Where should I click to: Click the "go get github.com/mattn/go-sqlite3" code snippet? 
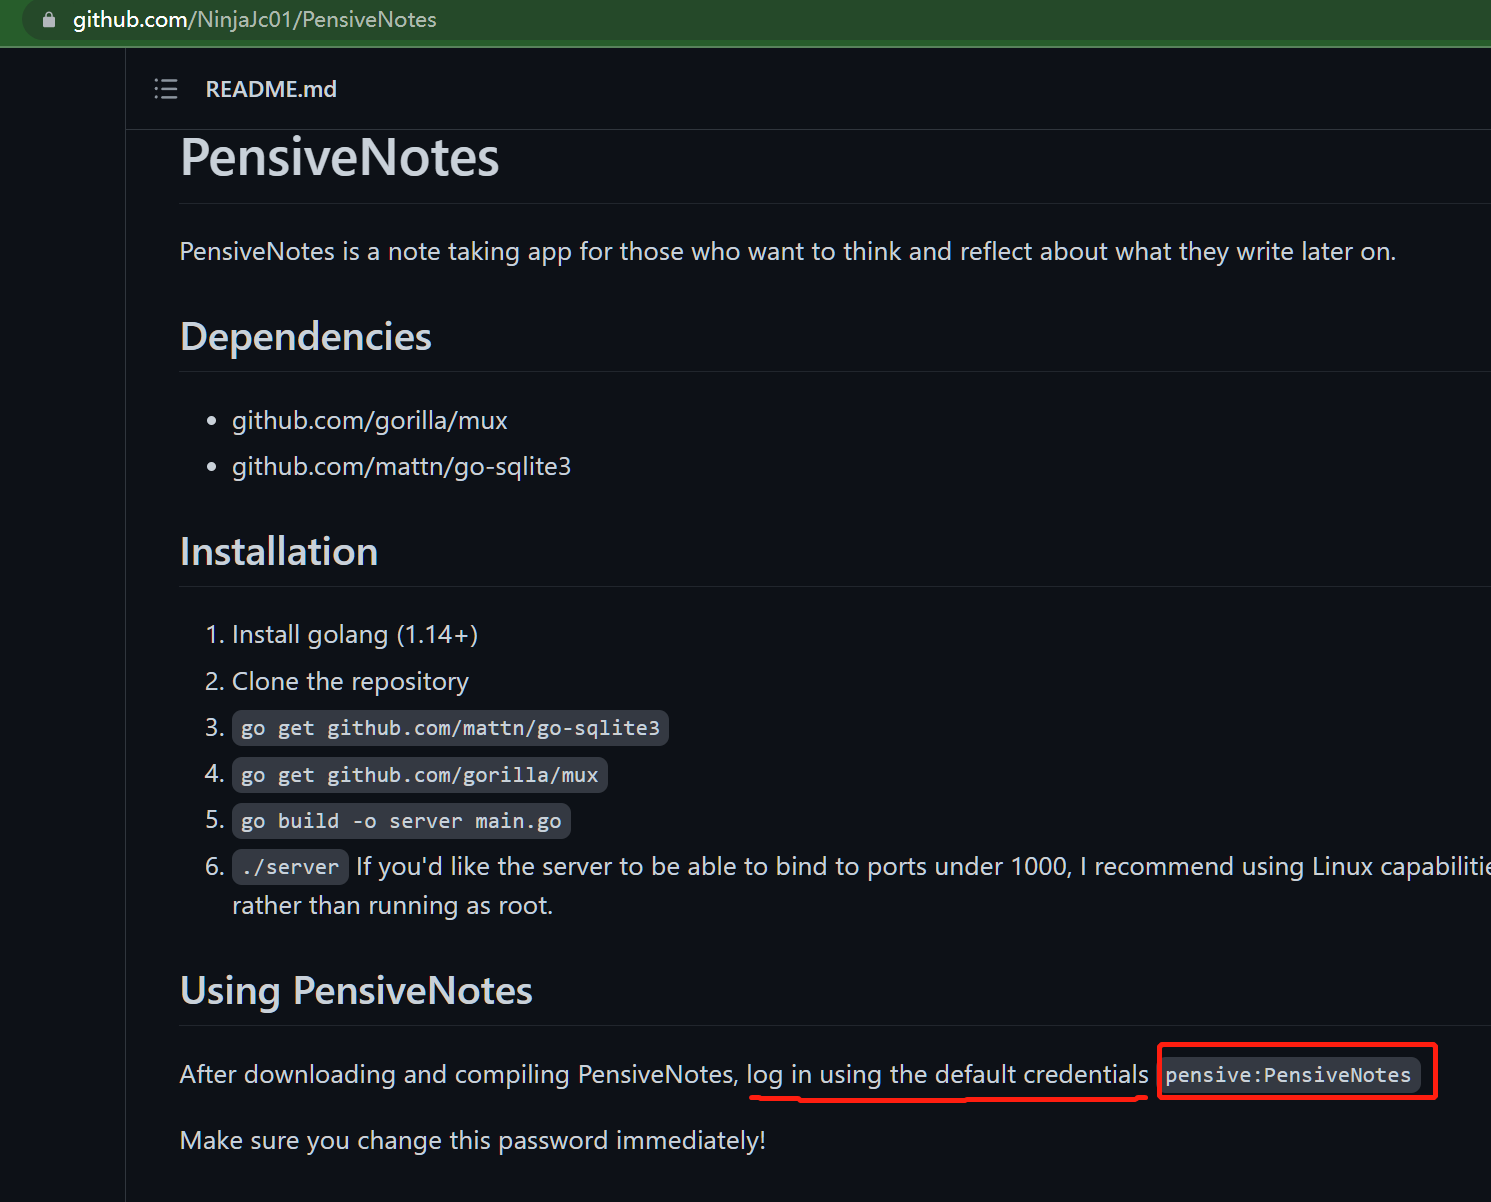pyautogui.click(x=450, y=728)
